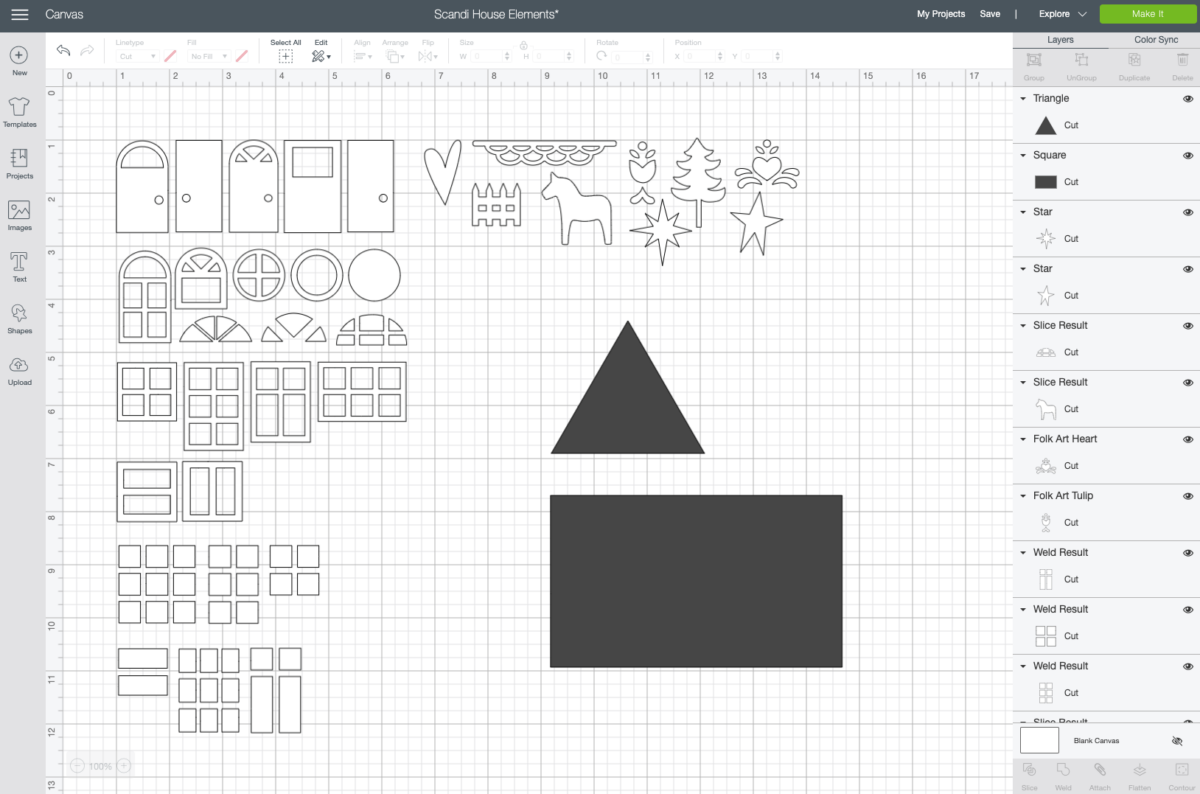
Task: Click the Linetype color swatch
Action: (170, 57)
